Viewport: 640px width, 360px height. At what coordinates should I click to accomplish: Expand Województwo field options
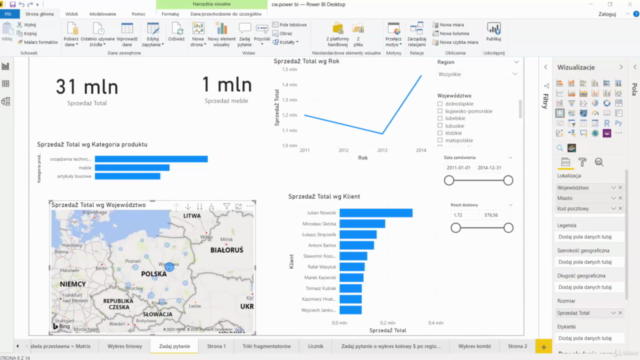coord(613,187)
